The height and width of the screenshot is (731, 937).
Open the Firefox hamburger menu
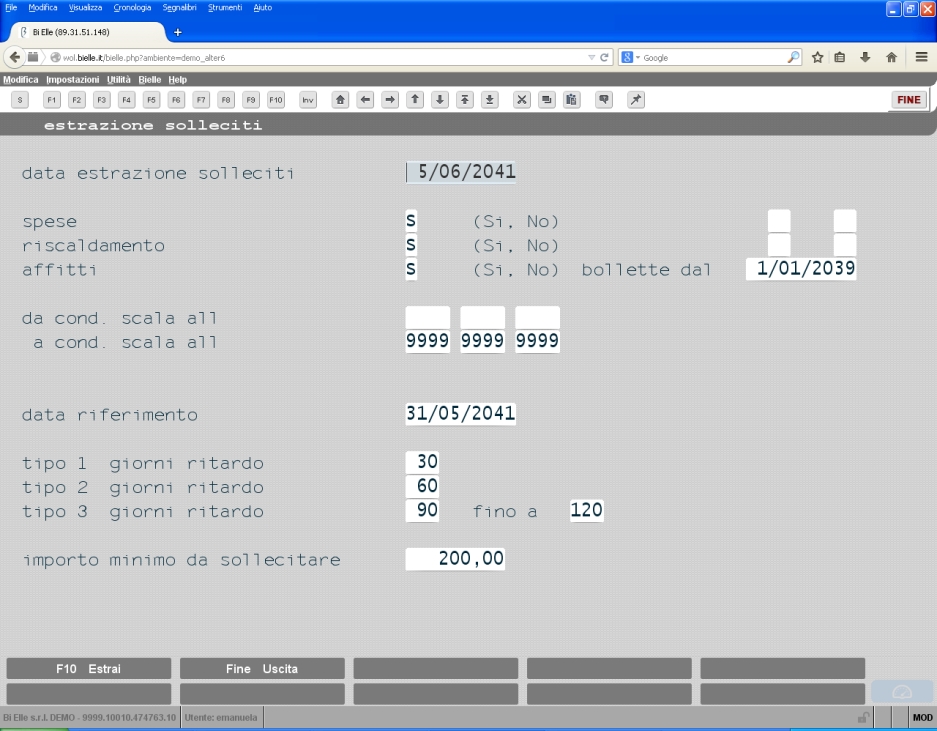921,57
